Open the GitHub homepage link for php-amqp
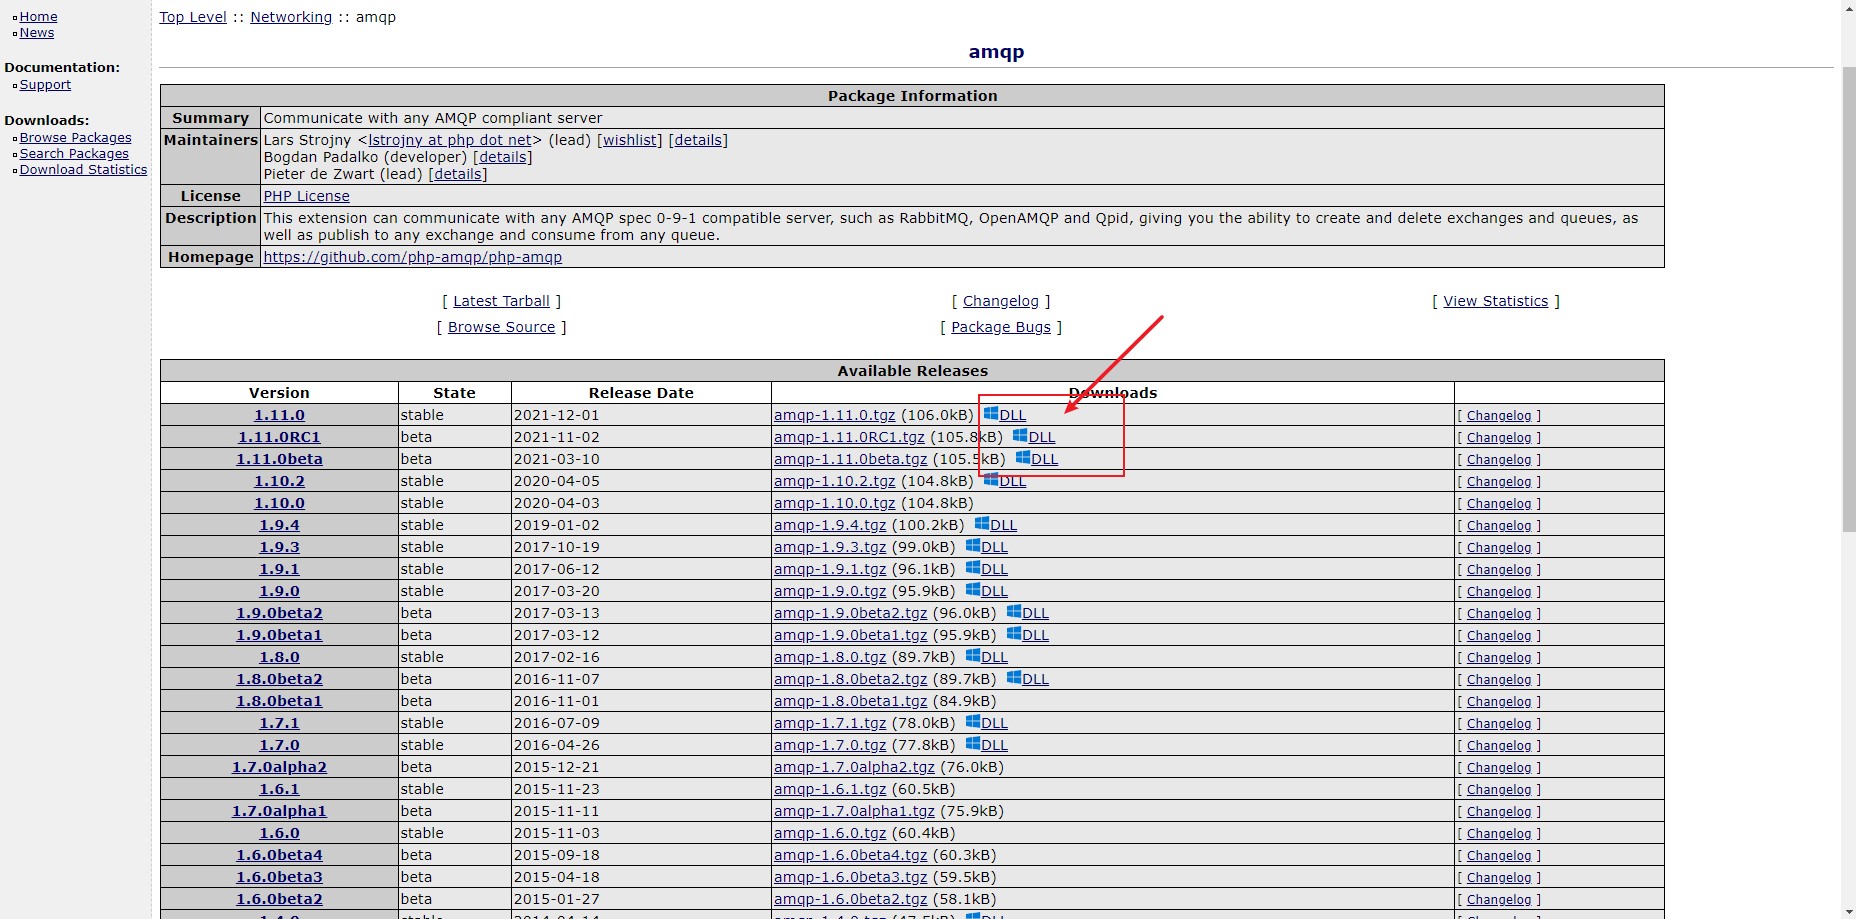The image size is (1856, 919). [x=411, y=257]
